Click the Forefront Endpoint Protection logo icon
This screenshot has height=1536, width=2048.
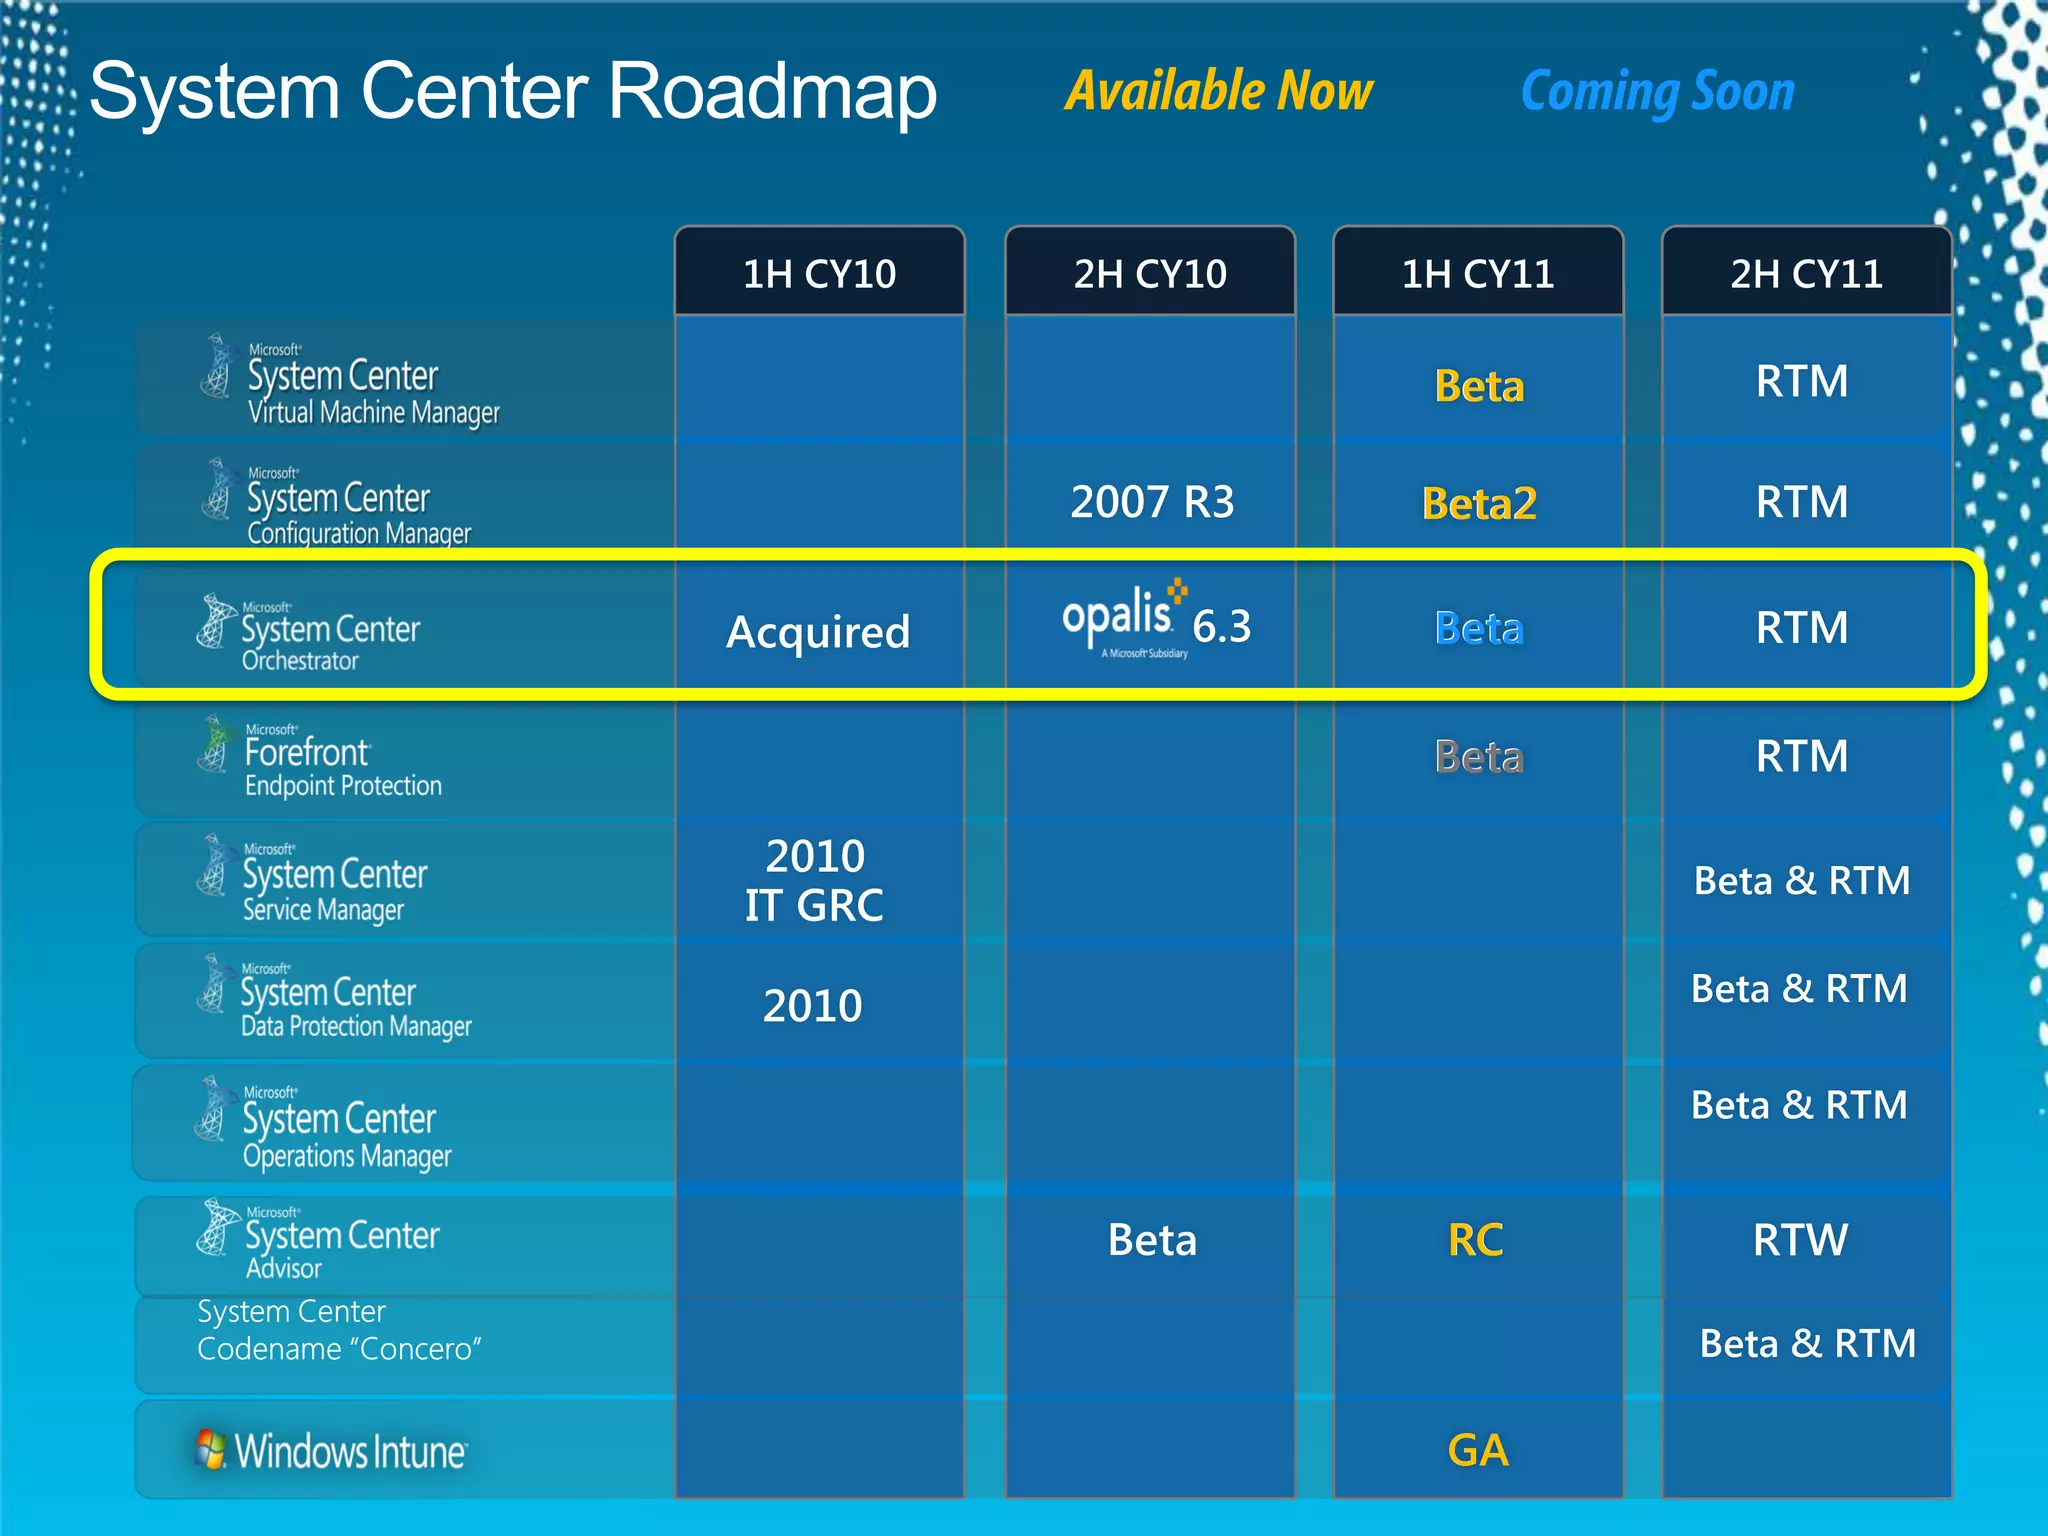click(214, 745)
